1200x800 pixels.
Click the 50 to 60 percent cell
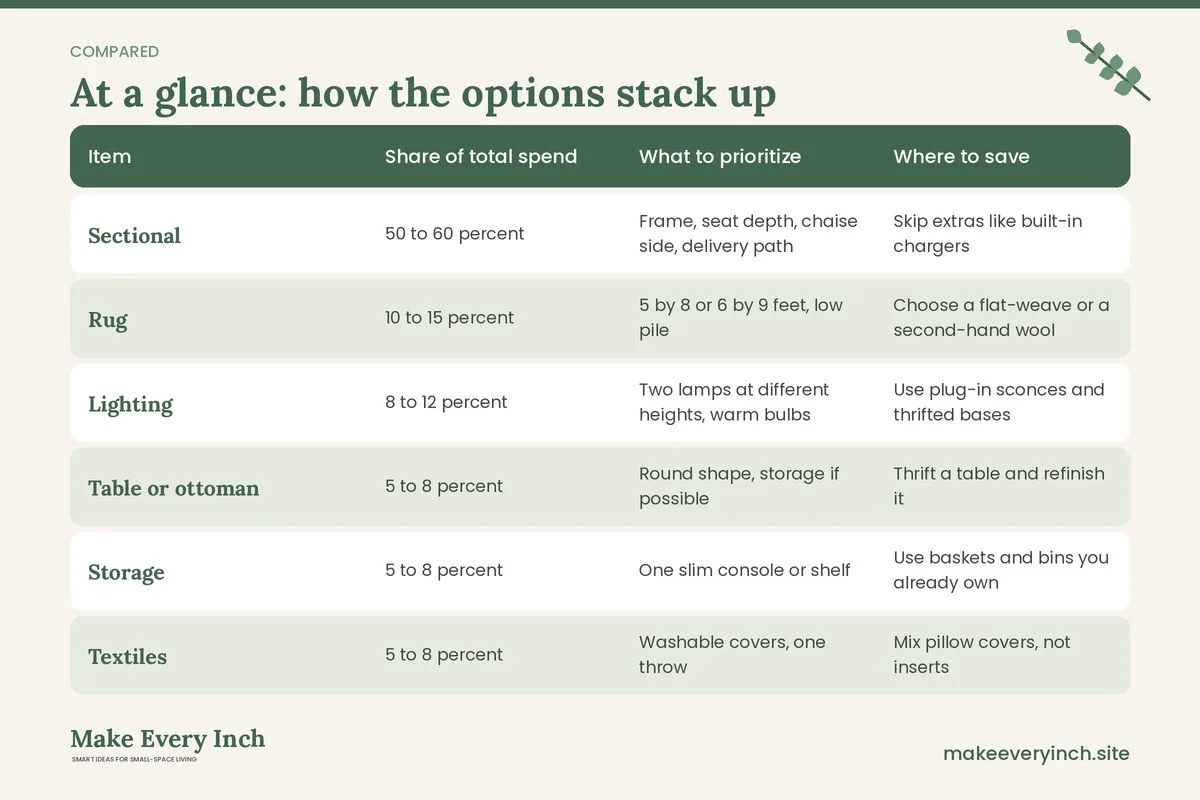pyautogui.click(x=455, y=234)
